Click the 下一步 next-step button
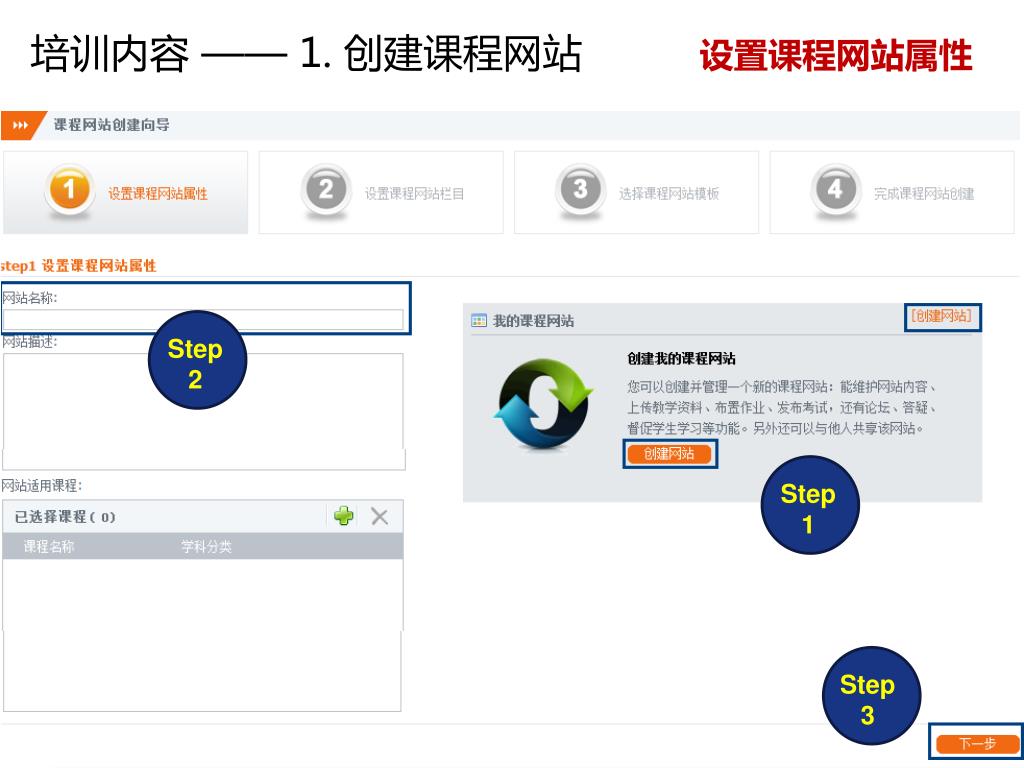The width and height of the screenshot is (1024, 768). [976, 743]
